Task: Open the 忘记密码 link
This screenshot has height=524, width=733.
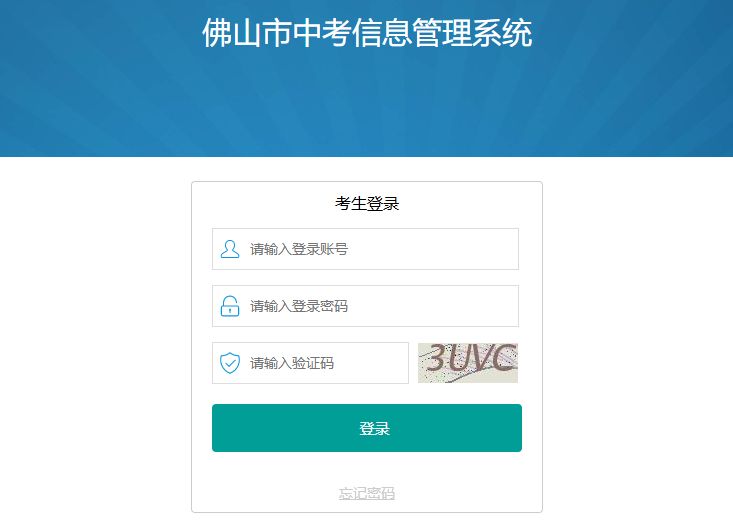Action: point(367,493)
